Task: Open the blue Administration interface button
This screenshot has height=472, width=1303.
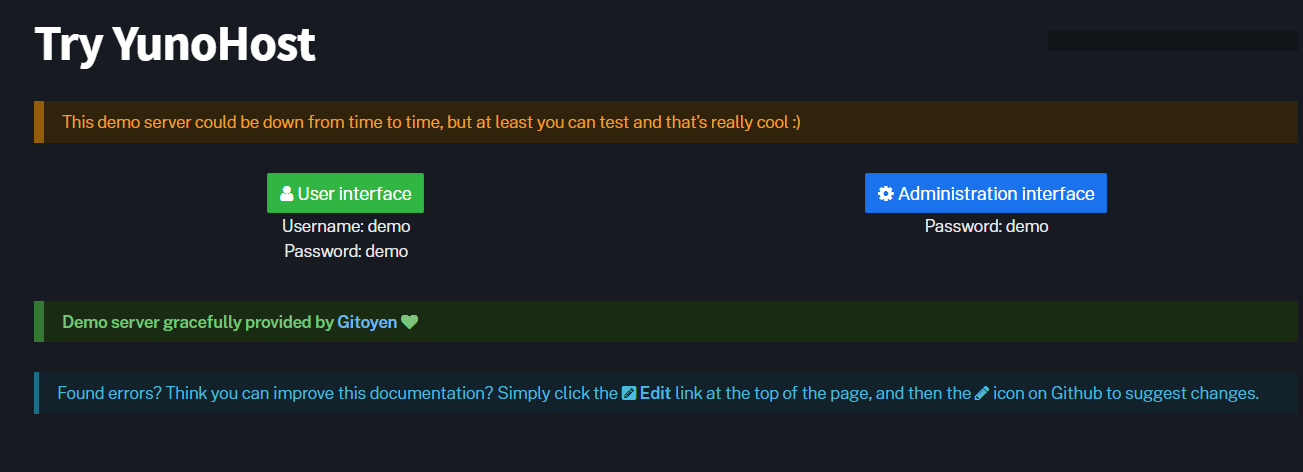Action: coord(986,193)
